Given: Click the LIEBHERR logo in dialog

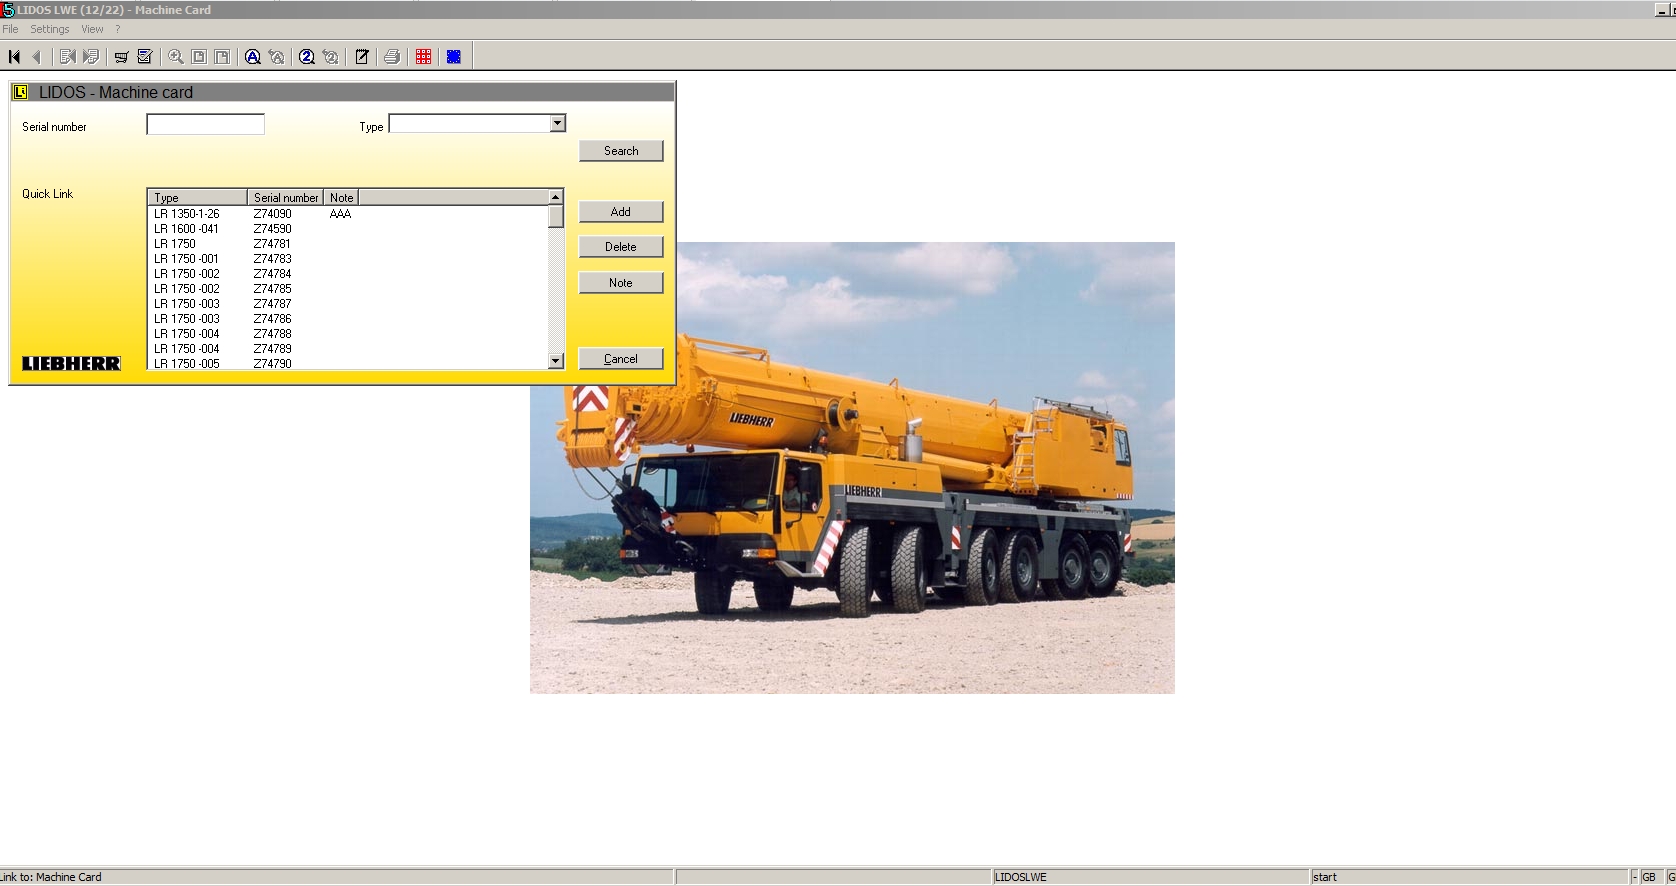Looking at the screenshot, I should pyautogui.click(x=71, y=363).
